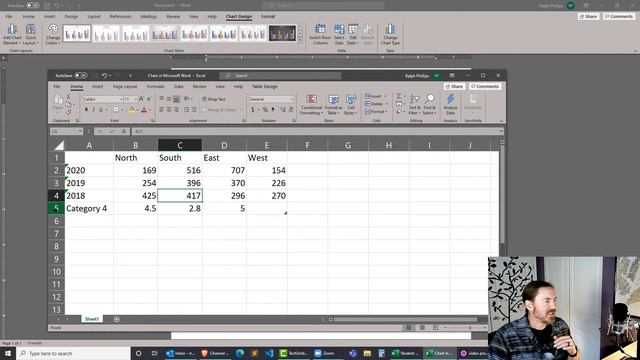Click cell containing 425
The image size is (640, 360).
136,196
